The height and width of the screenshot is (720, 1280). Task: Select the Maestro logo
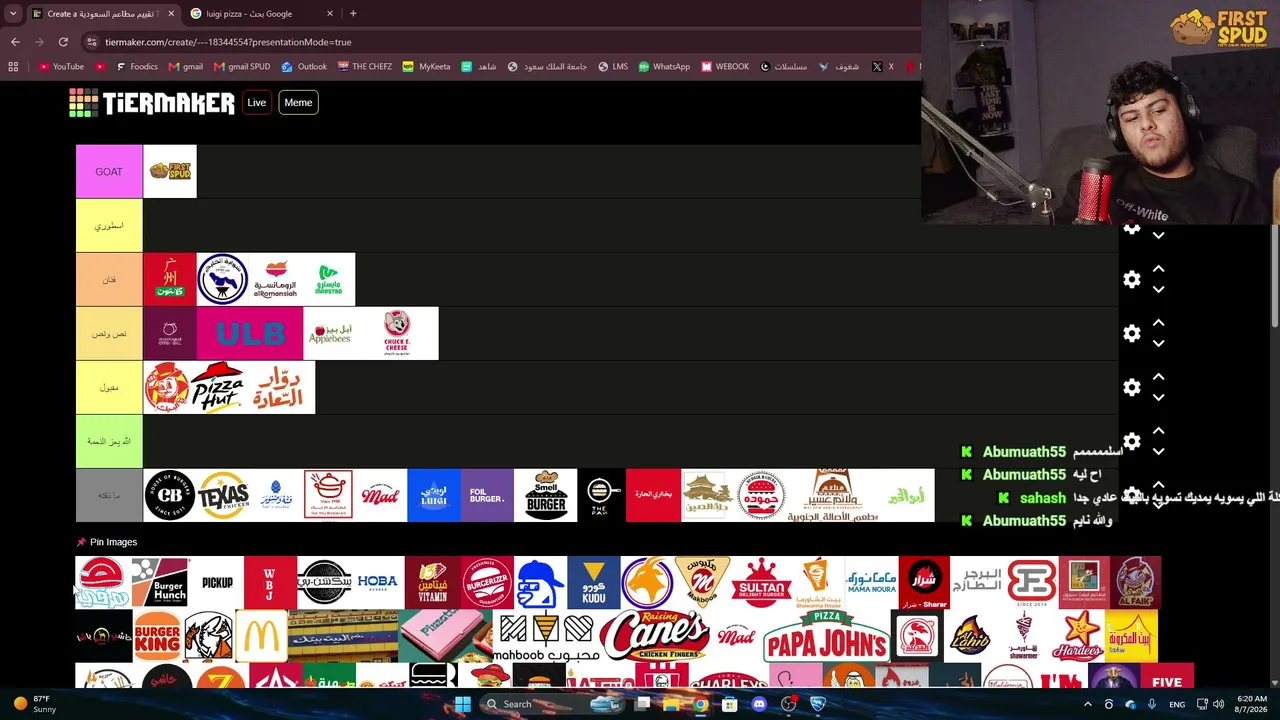click(x=329, y=280)
